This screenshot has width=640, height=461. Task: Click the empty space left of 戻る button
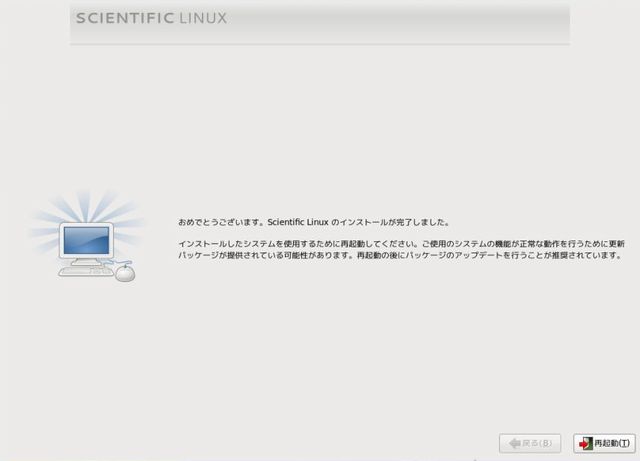pos(300,442)
